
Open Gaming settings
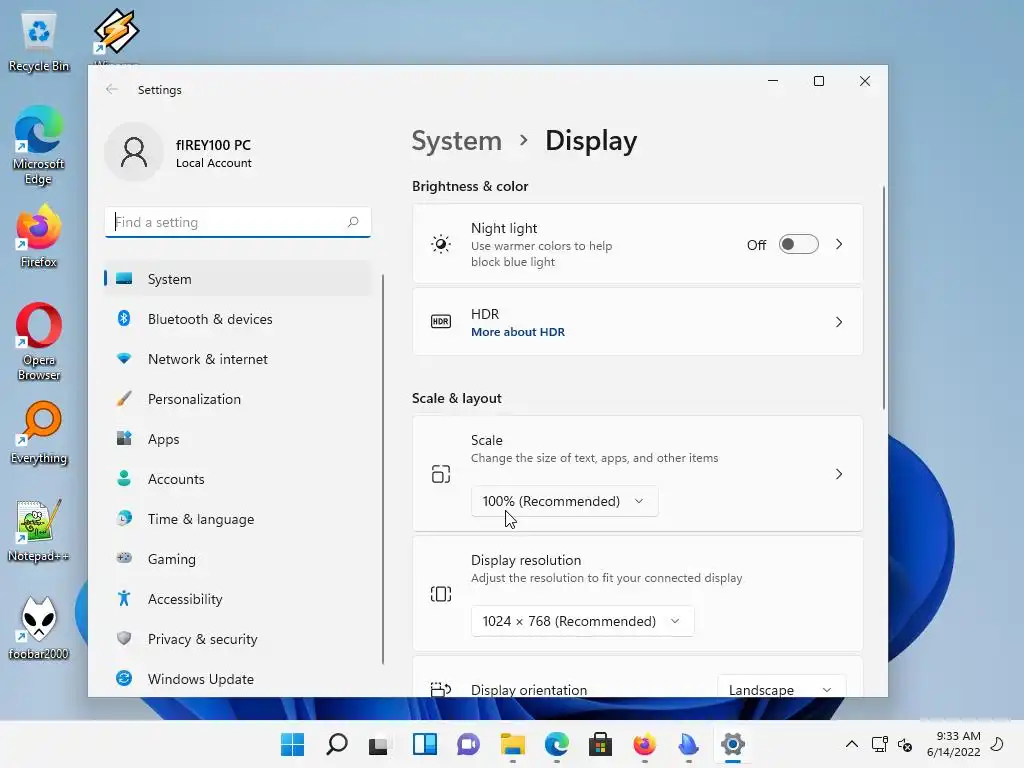click(x=238, y=559)
